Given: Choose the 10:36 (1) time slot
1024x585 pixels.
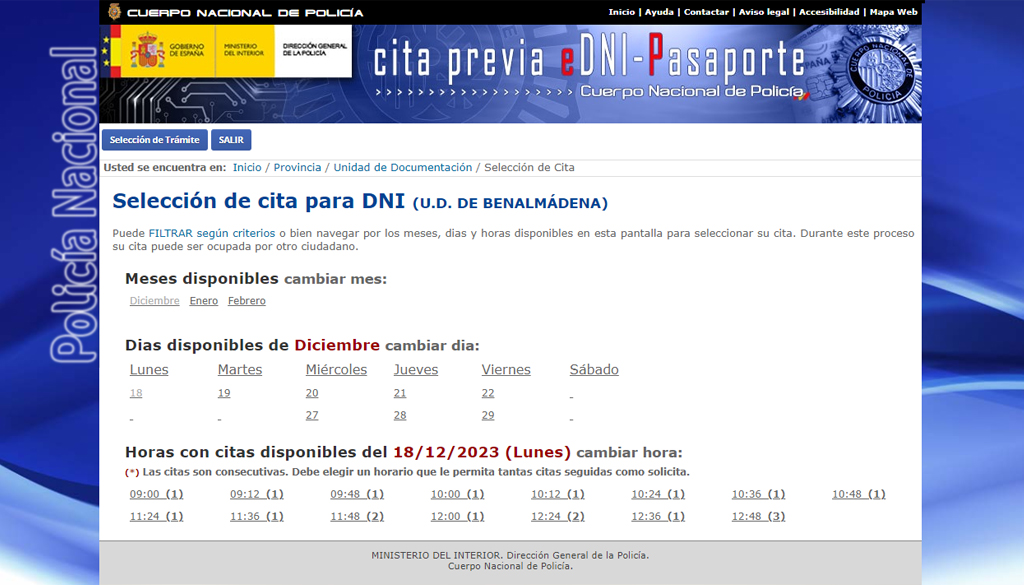Looking at the screenshot, I should [758, 494].
